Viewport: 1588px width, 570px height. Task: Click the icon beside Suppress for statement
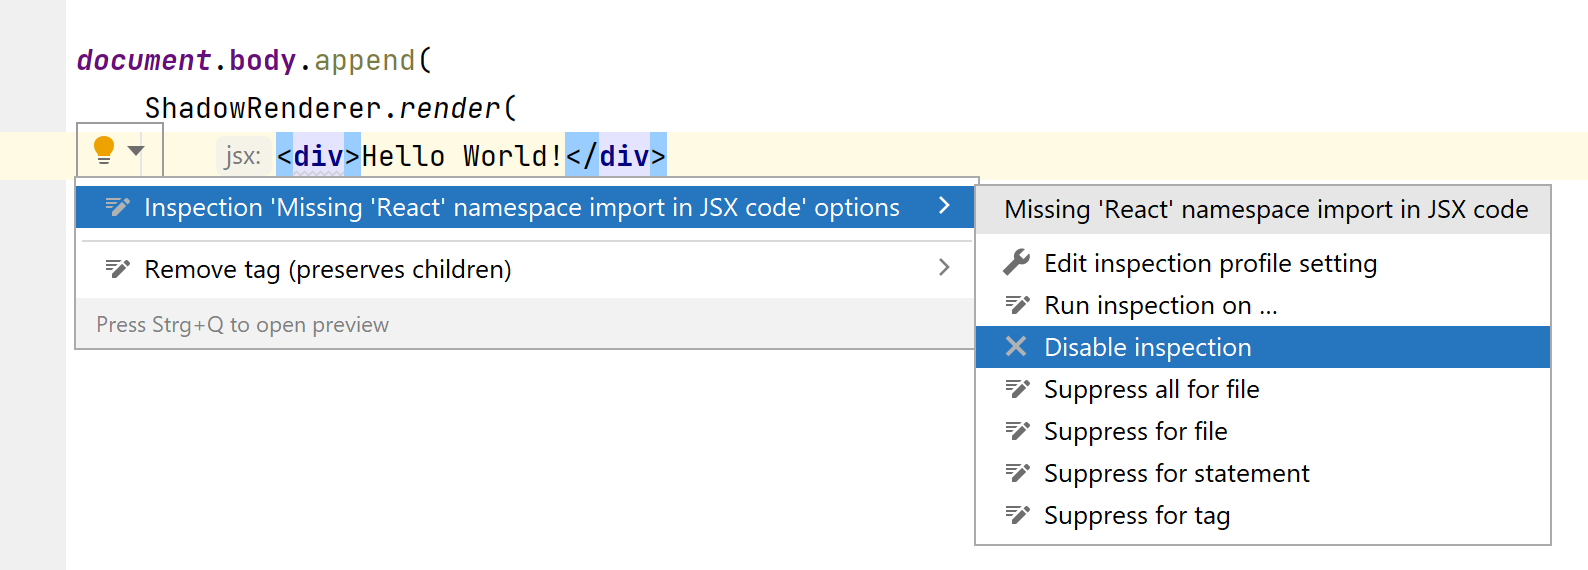pos(1017,472)
